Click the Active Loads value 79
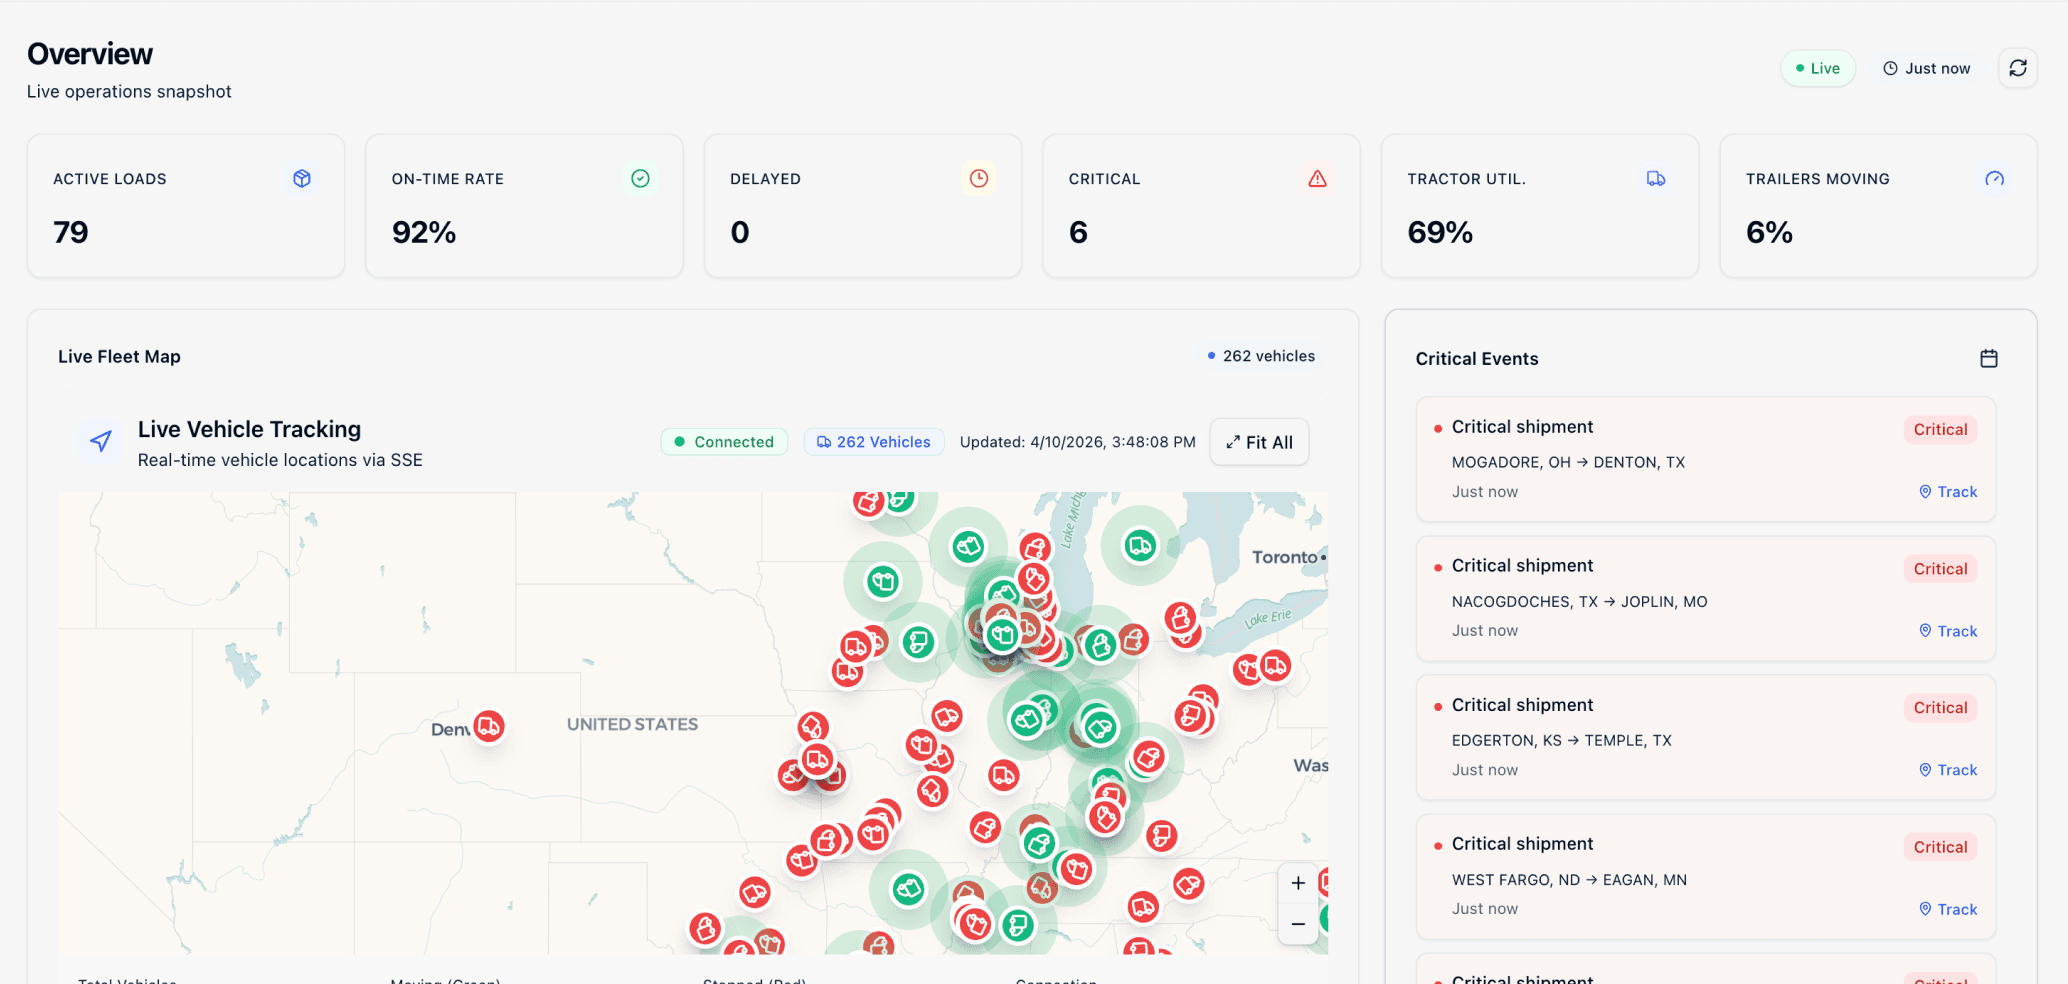2068x984 pixels. pos(71,232)
